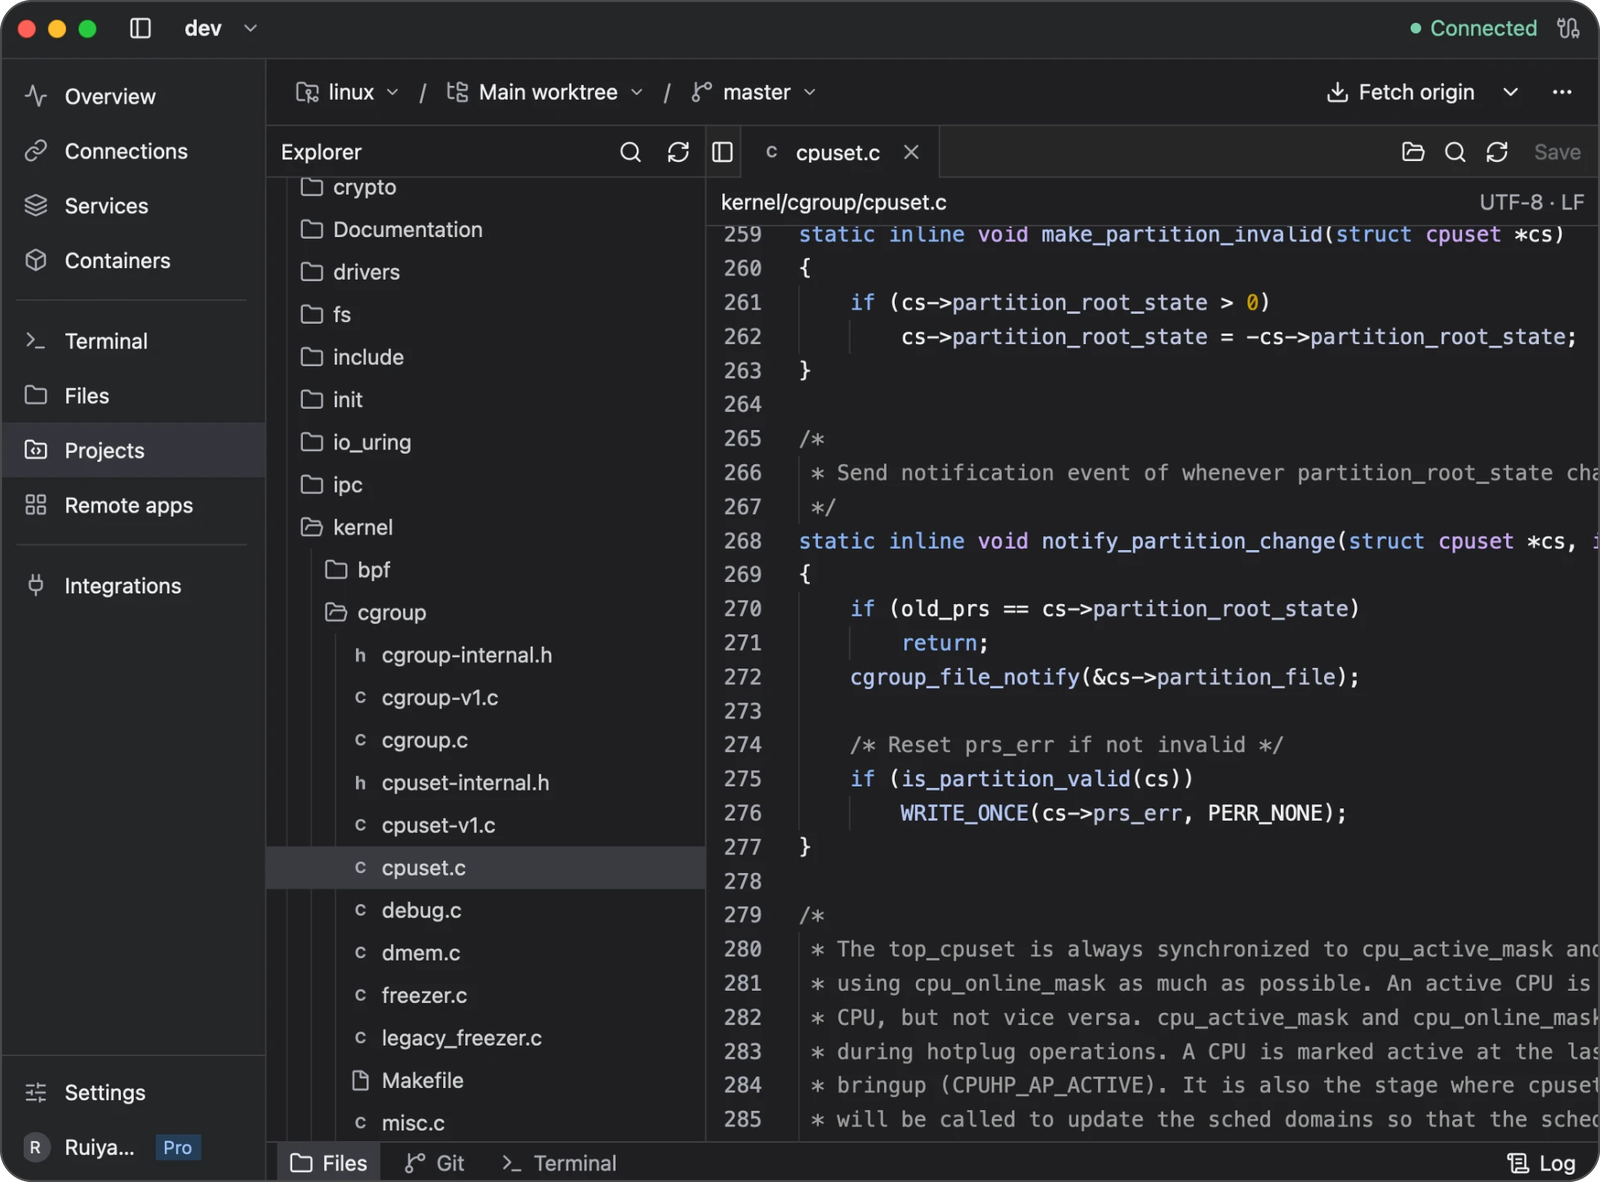Expand the linux project dropdown
The height and width of the screenshot is (1182, 1600).
coord(347,92)
